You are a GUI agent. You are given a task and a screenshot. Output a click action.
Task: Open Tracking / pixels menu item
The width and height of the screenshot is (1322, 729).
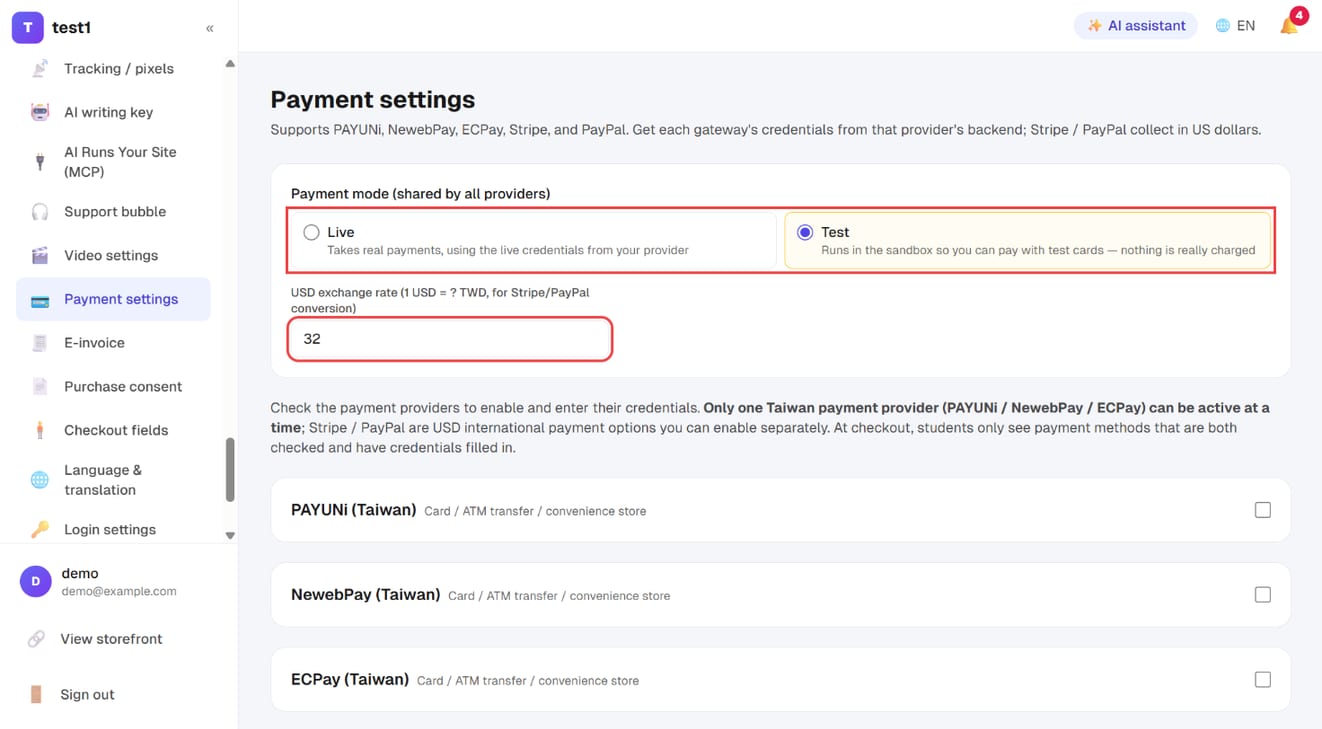[x=113, y=69]
